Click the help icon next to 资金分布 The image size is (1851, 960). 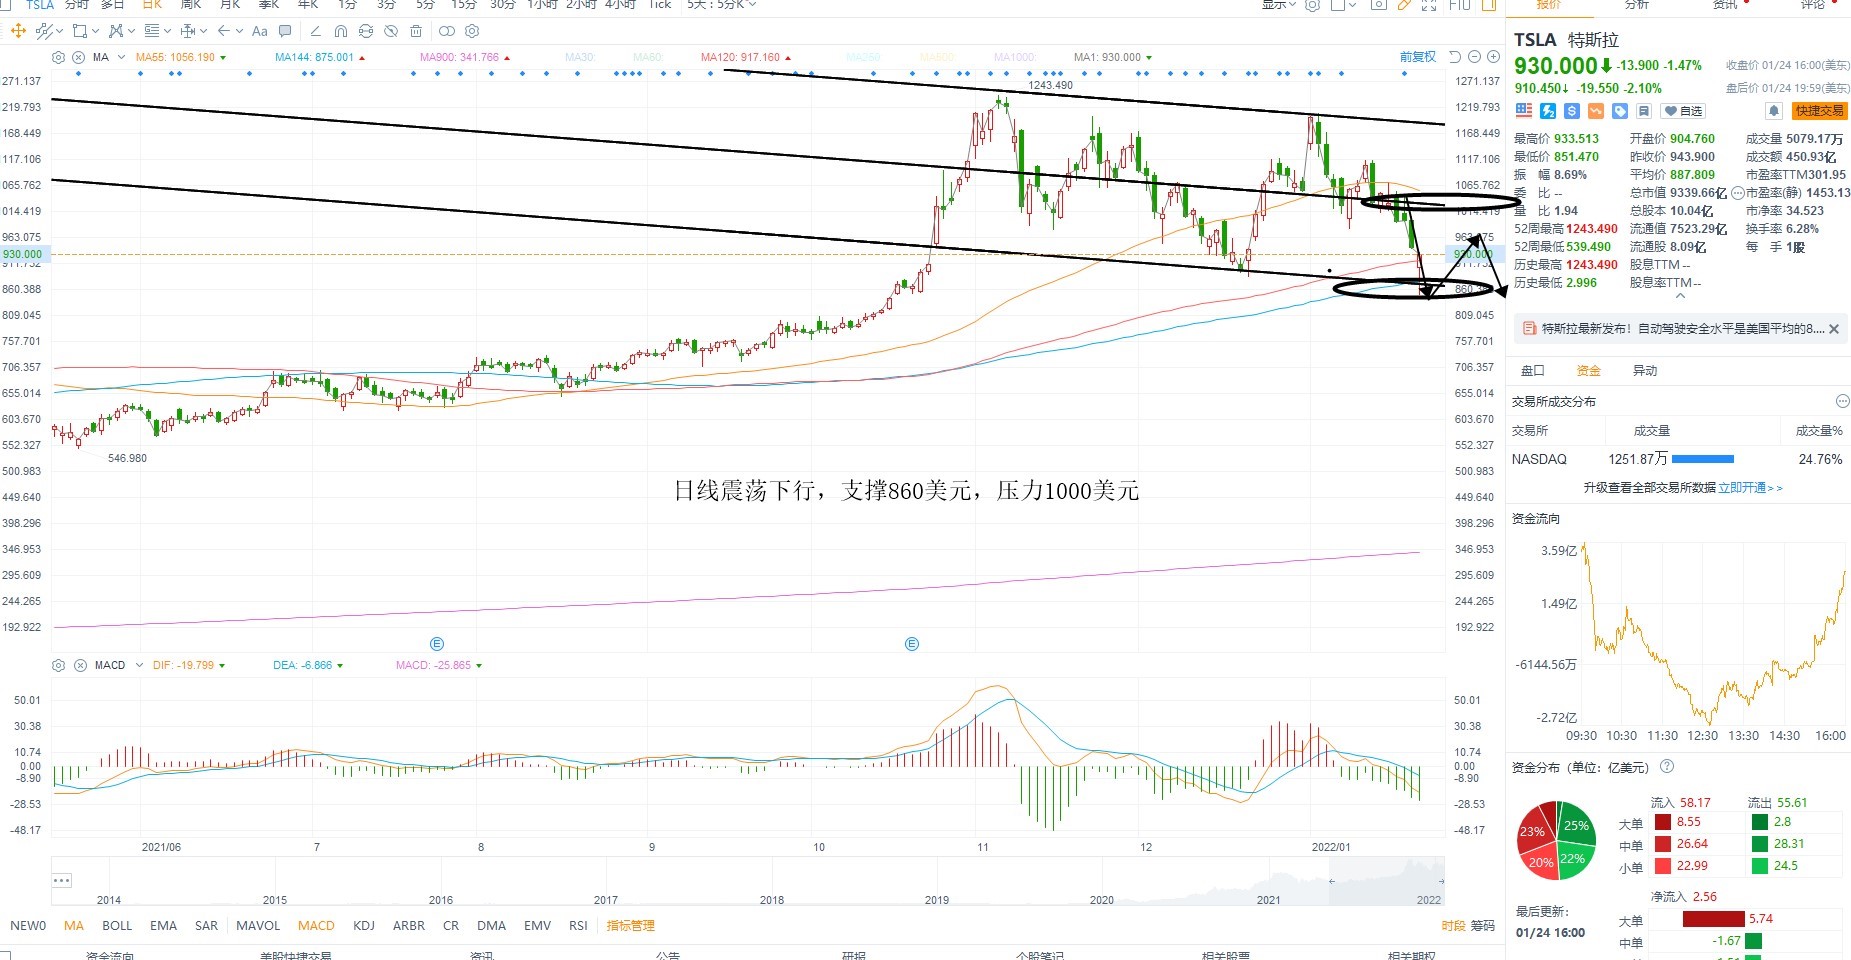1667,767
